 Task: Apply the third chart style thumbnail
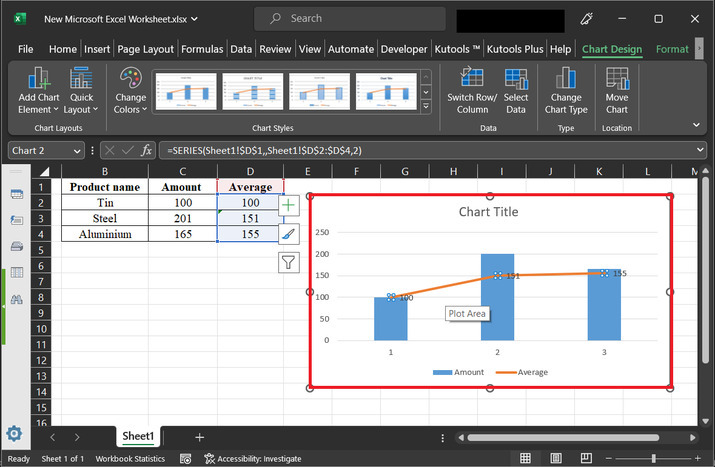point(319,91)
